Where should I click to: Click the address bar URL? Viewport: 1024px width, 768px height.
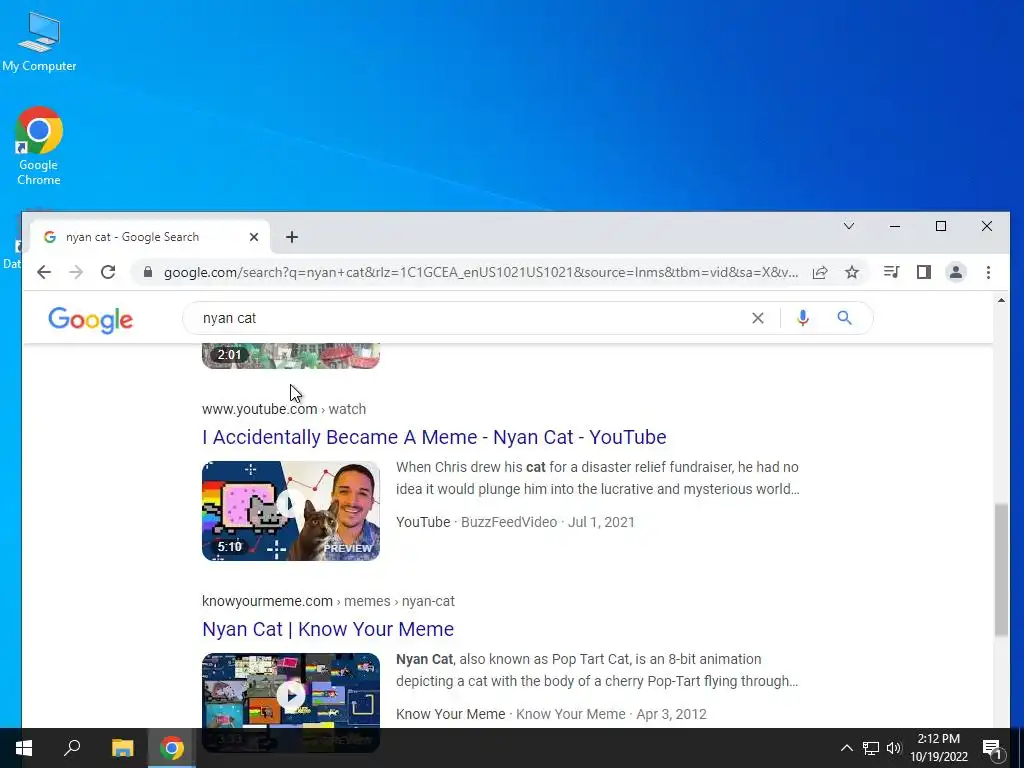click(481, 272)
